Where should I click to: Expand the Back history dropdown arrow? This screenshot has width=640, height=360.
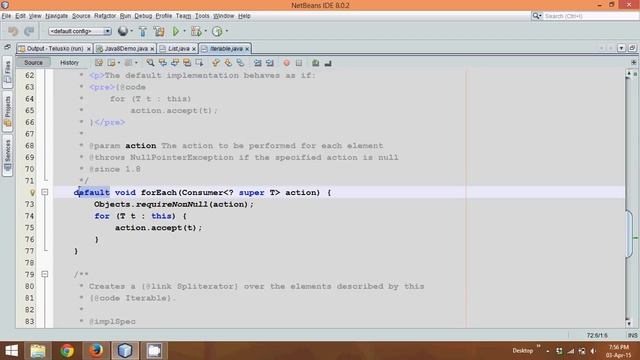119,63
